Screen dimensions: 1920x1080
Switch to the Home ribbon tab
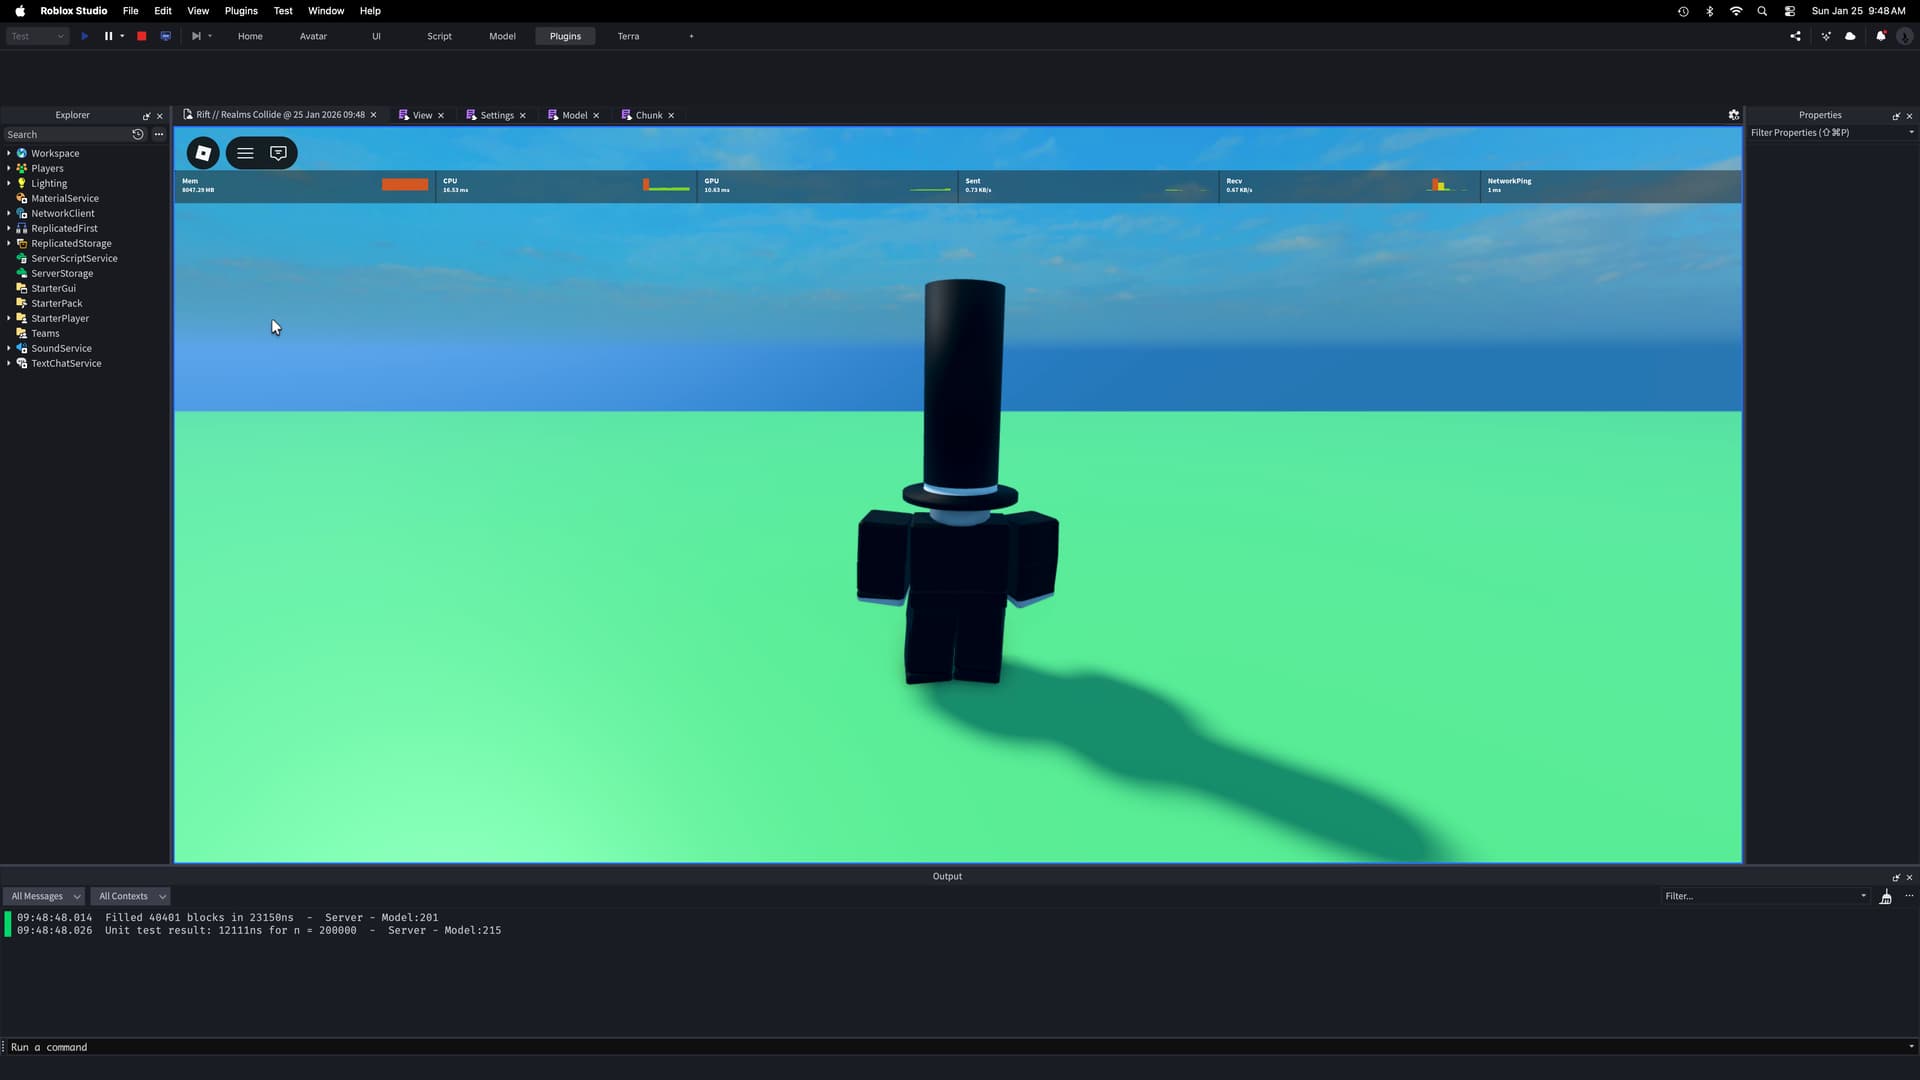tap(250, 36)
